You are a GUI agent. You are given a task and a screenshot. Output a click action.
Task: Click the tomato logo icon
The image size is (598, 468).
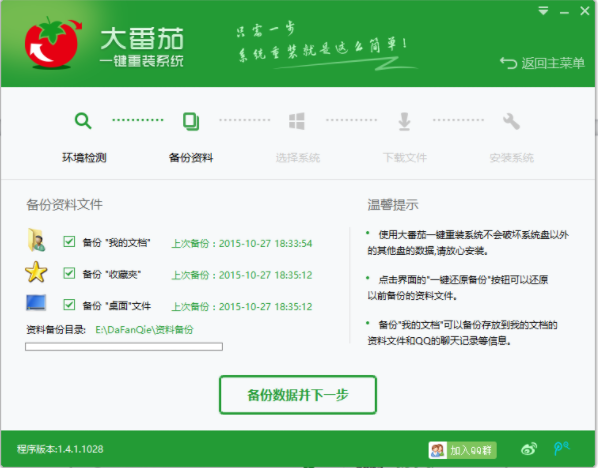(52, 43)
